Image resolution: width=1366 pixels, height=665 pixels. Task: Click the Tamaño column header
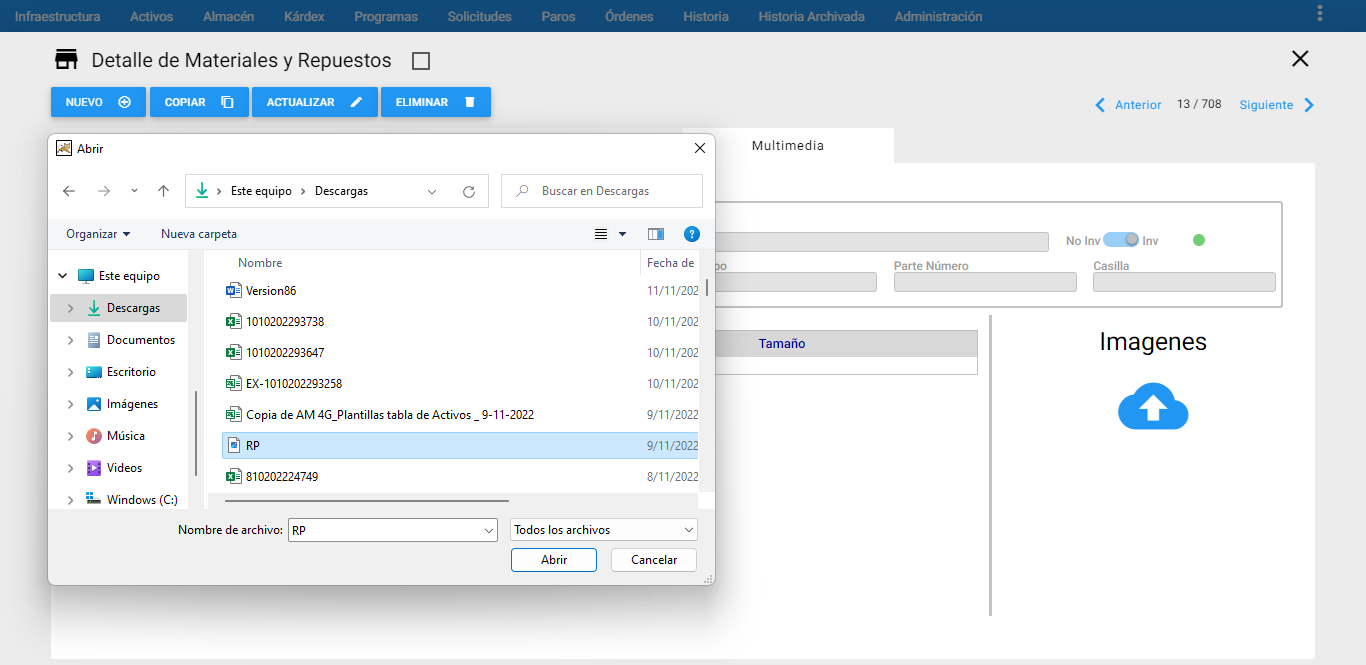pos(782,343)
